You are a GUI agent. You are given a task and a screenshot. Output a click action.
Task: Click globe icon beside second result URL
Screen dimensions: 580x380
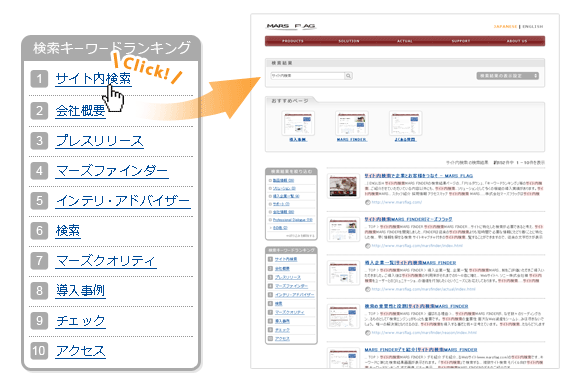(x=368, y=246)
